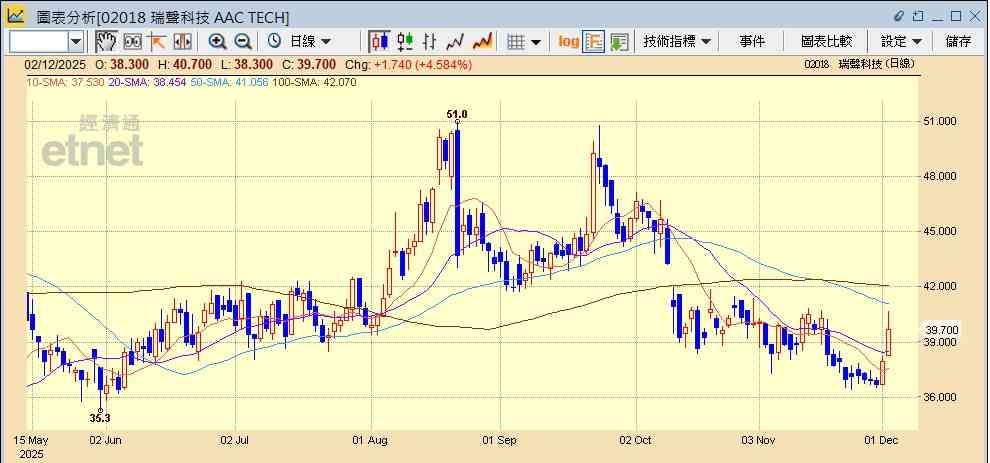Switch to the line chart type
The height and width of the screenshot is (463, 990).
pyautogui.click(x=456, y=41)
